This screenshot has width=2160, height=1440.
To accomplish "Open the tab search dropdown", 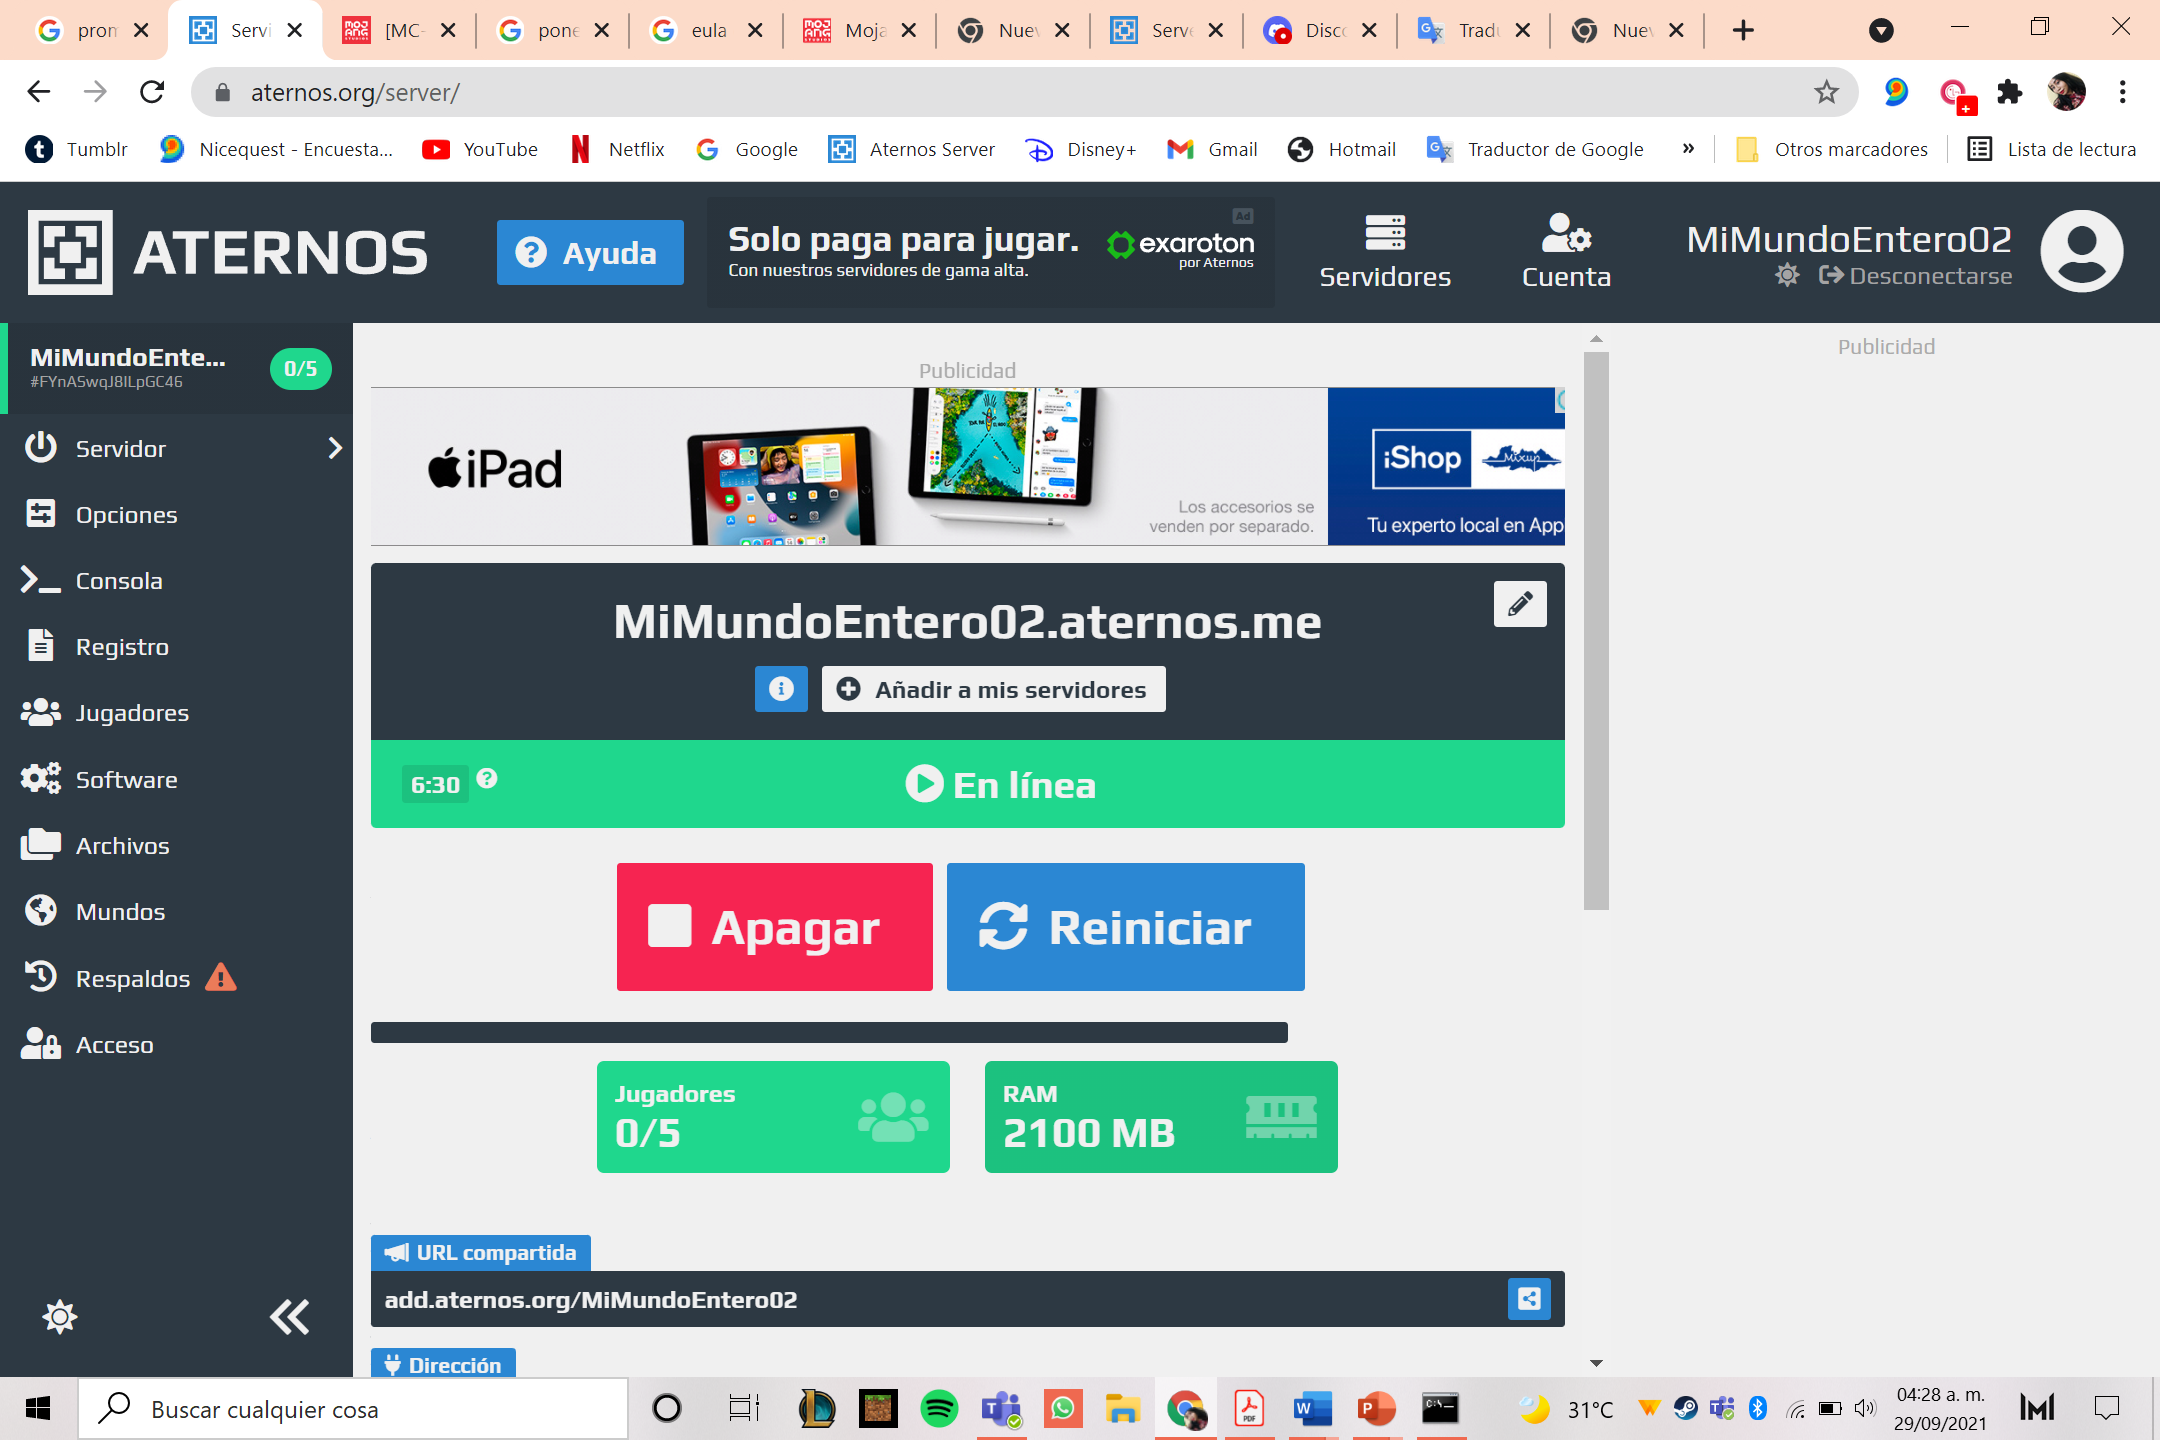I will point(1881,31).
